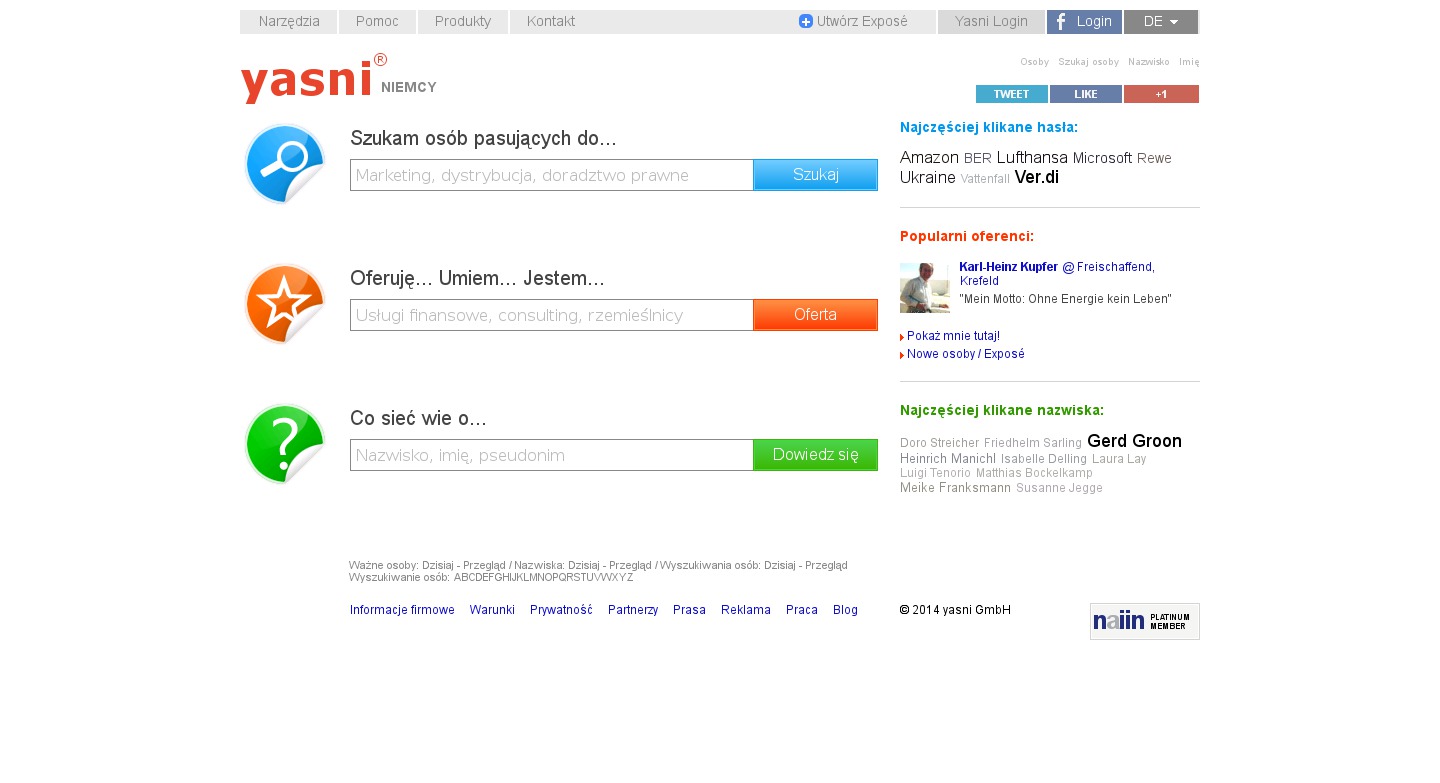This screenshot has height=783, width=1440.
Task: Open Karl-Heinz Kupfer's profile photo
Action: [x=925, y=288]
